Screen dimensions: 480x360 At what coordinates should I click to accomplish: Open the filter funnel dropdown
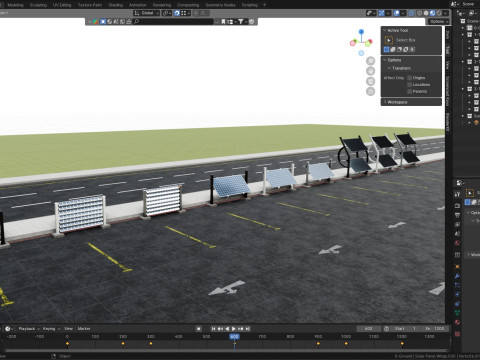pyautogui.click(x=242, y=22)
